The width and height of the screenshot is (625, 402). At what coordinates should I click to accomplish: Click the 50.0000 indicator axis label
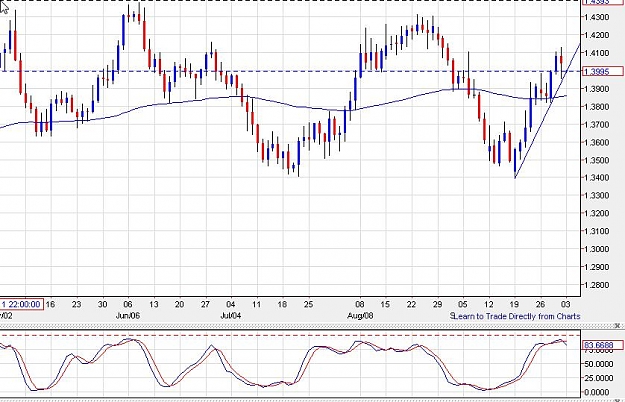click(599, 364)
